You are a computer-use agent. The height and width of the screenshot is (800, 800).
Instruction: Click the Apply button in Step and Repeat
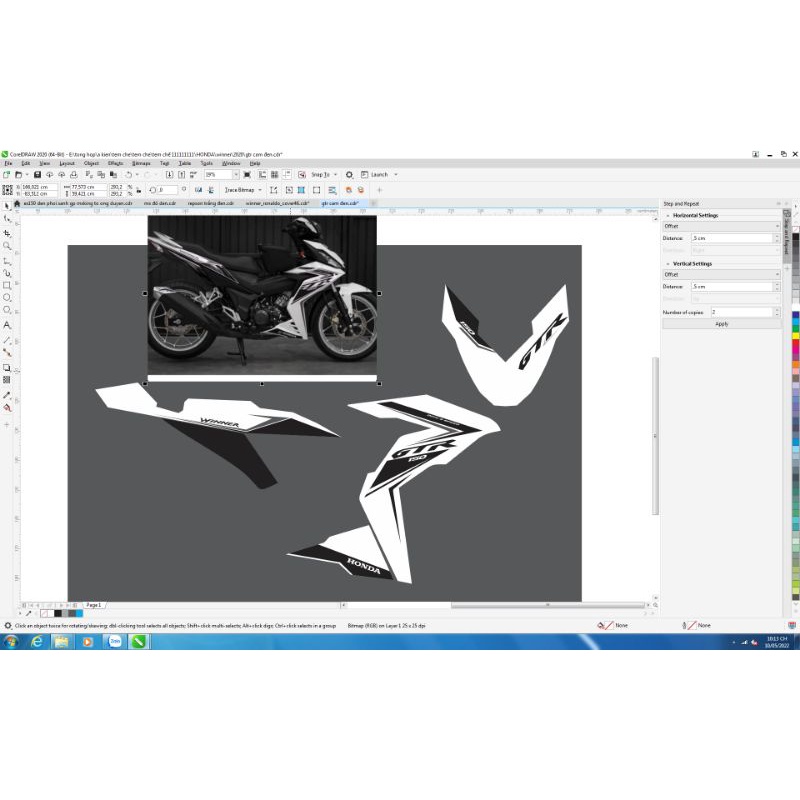pyautogui.click(x=721, y=324)
